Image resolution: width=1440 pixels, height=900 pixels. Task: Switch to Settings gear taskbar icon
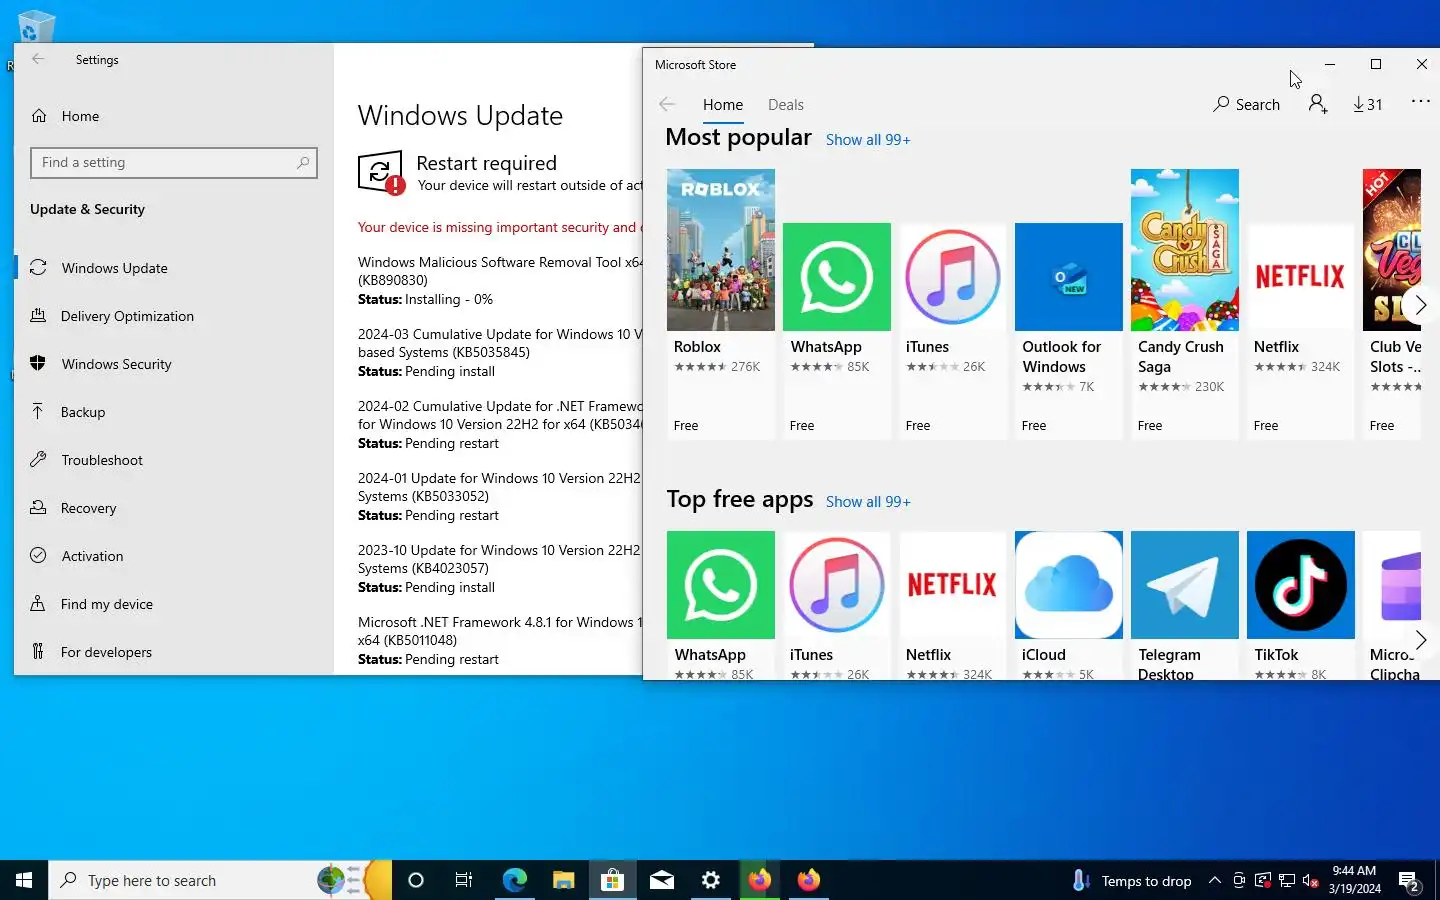[710, 880]
